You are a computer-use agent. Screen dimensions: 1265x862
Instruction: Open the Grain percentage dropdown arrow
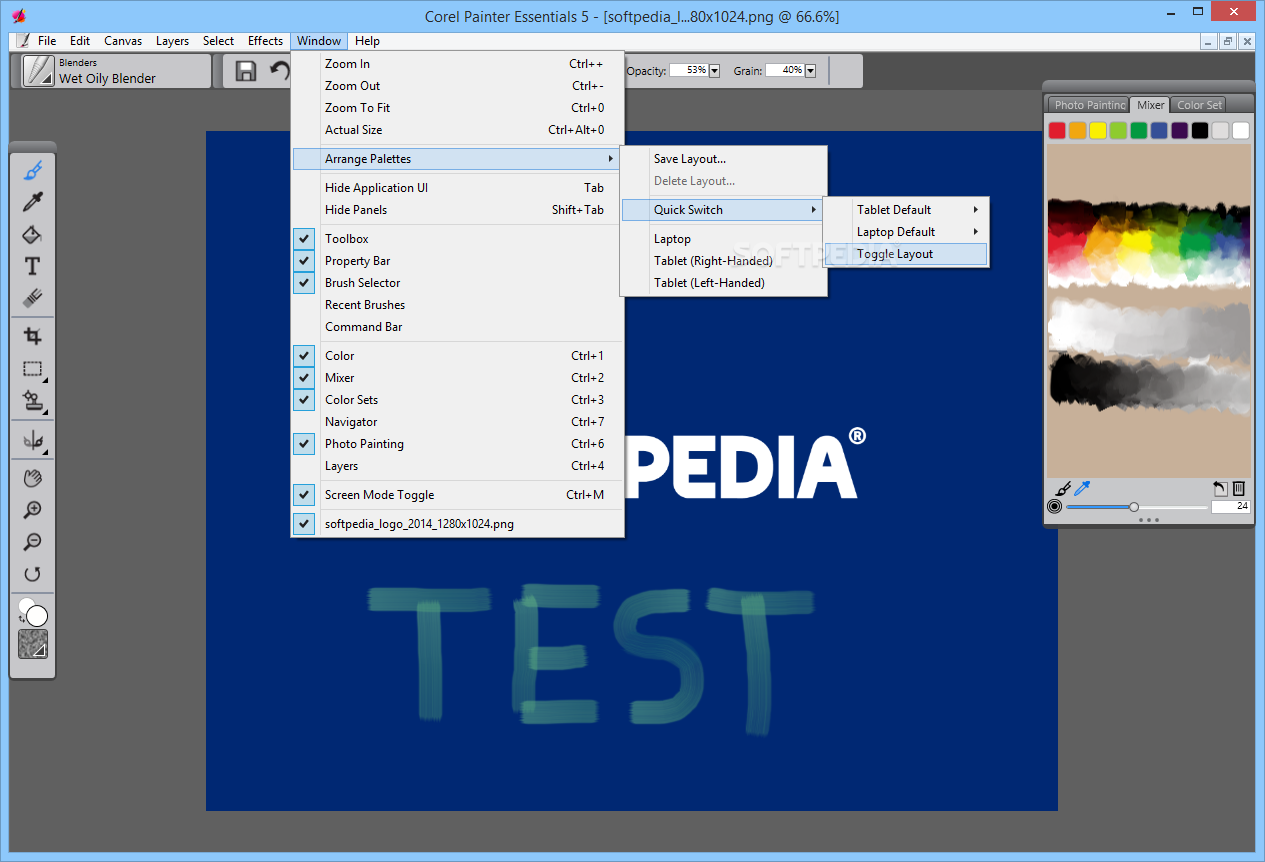(811, 71)
